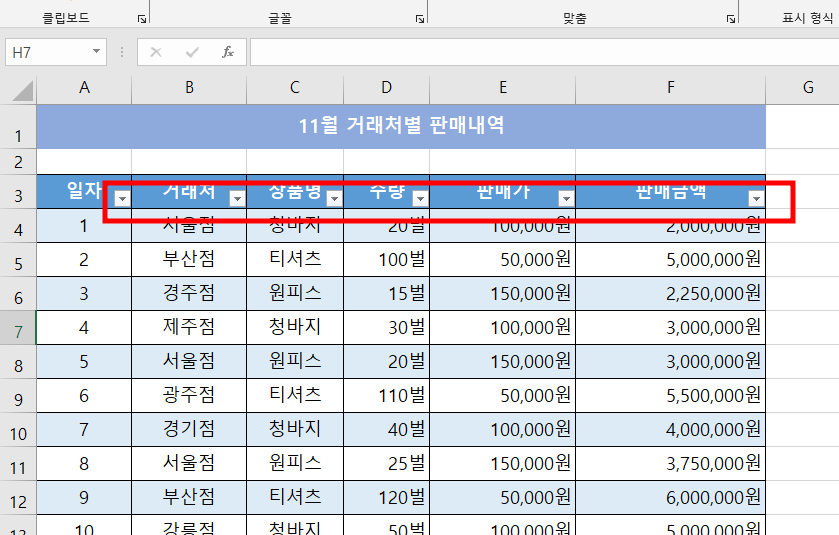
Task: Select row 7 header
Action: [x=18, y=327]
